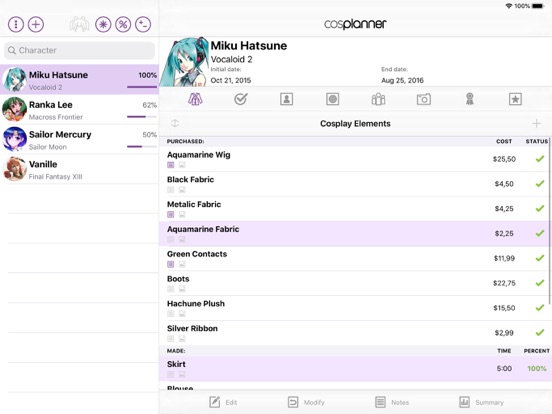Select Ranka Lee in character list
552x414 pixels.
tap(79, 109)
